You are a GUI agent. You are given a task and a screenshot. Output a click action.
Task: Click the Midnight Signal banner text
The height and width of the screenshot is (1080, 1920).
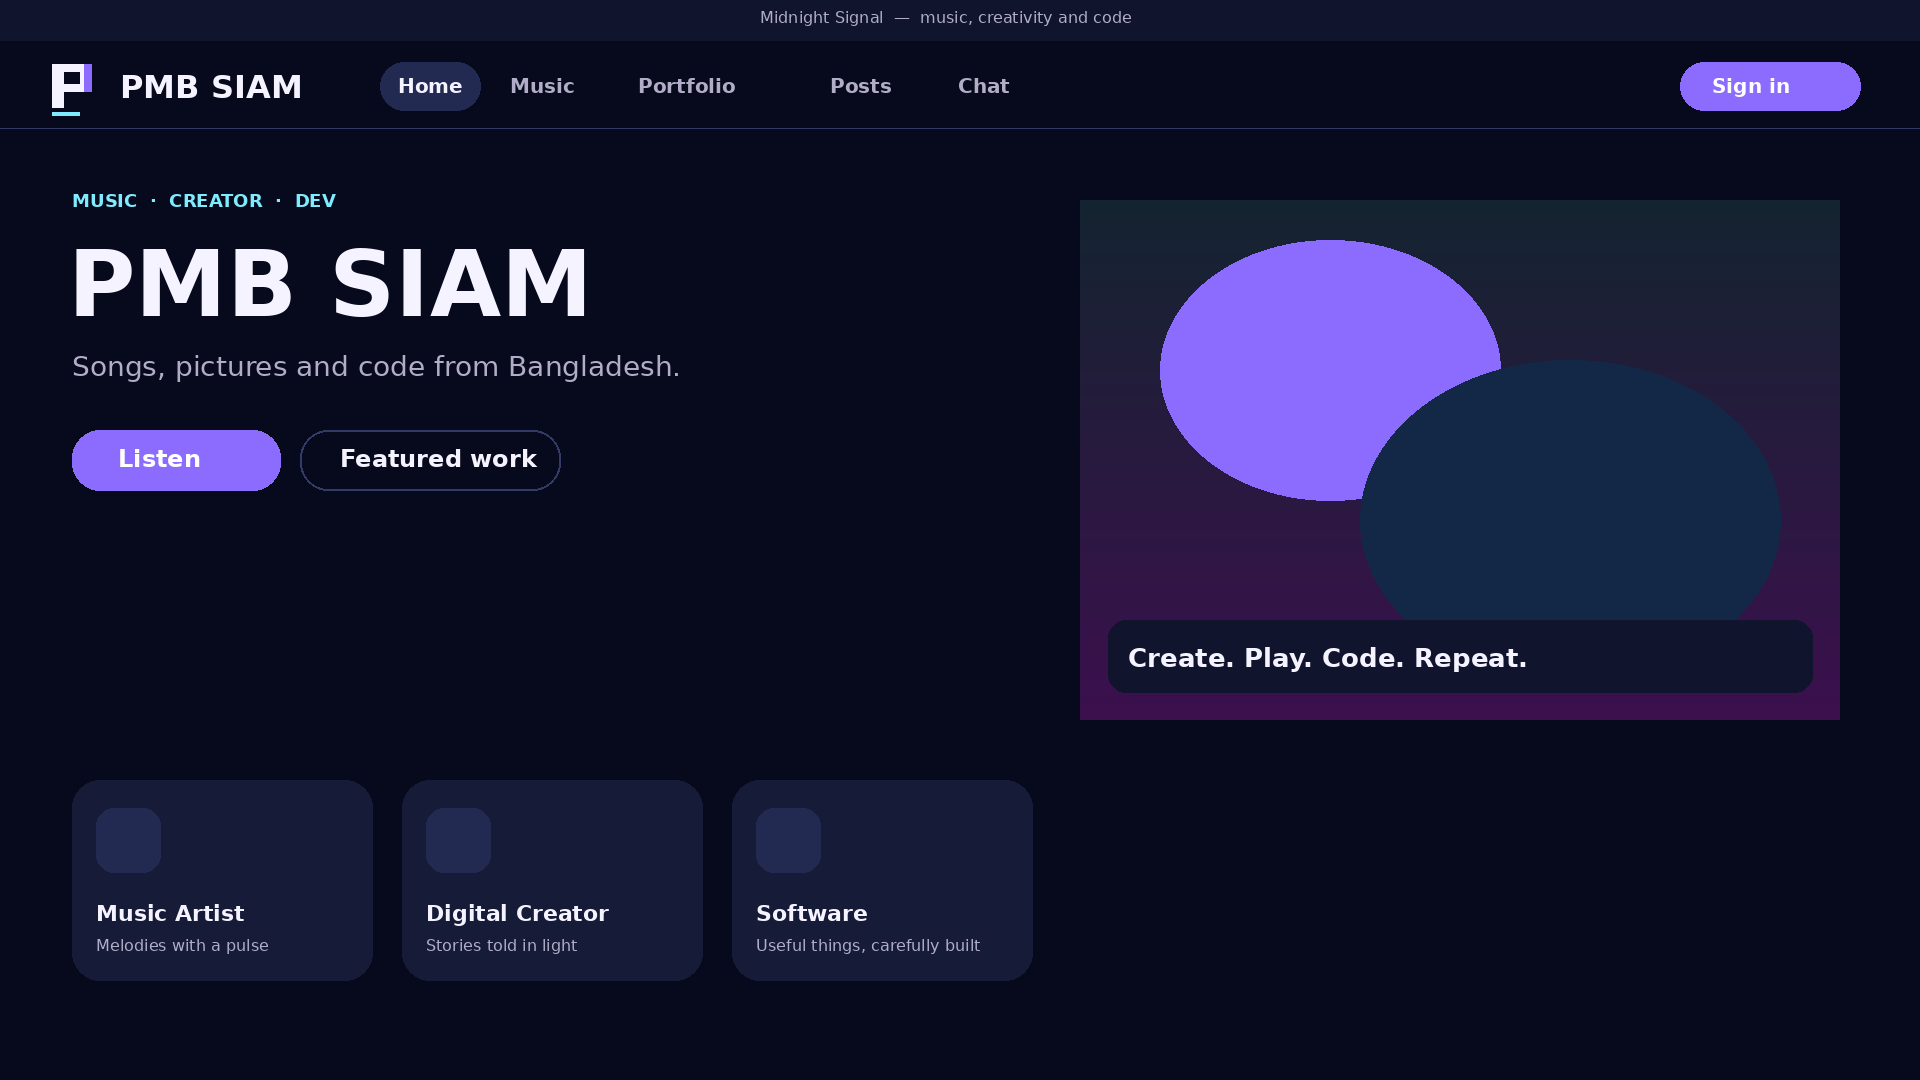click(x=945, y=17)
